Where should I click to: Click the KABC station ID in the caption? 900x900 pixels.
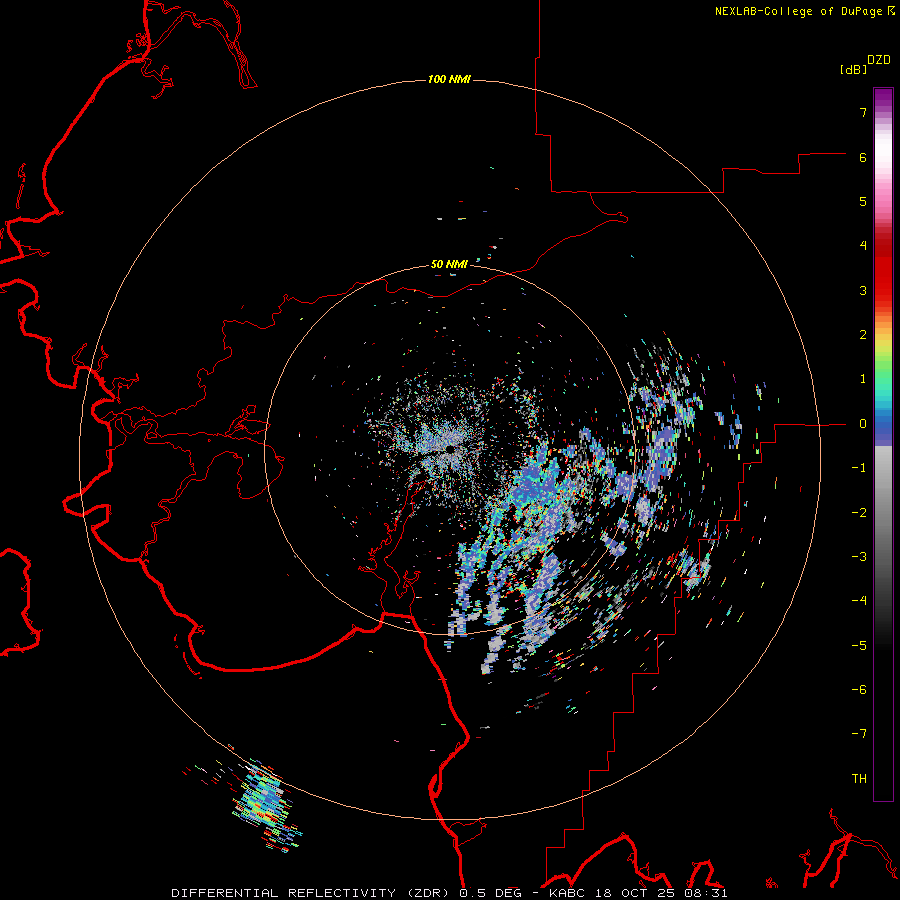[567, 893]
